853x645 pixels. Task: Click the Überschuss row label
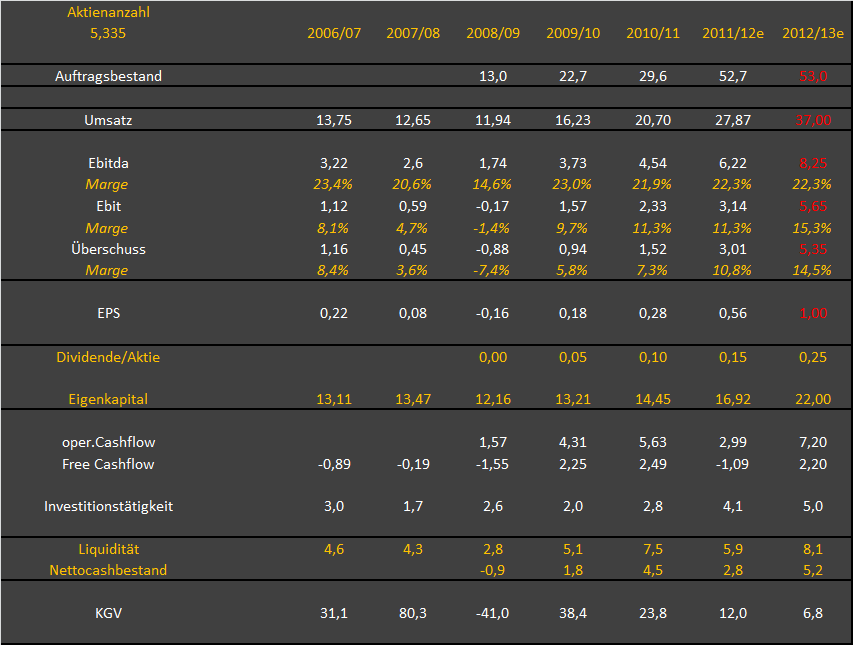[x=108, y=249]
